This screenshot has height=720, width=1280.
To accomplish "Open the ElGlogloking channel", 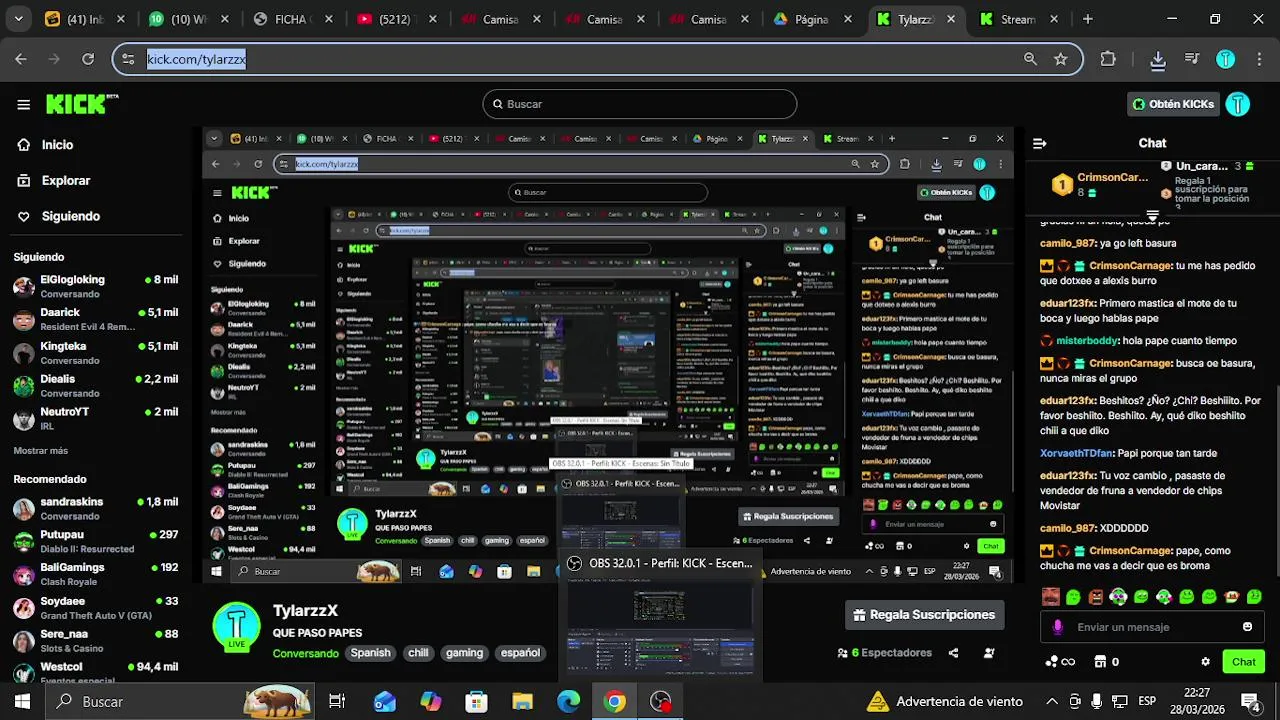I will [95, 287].
